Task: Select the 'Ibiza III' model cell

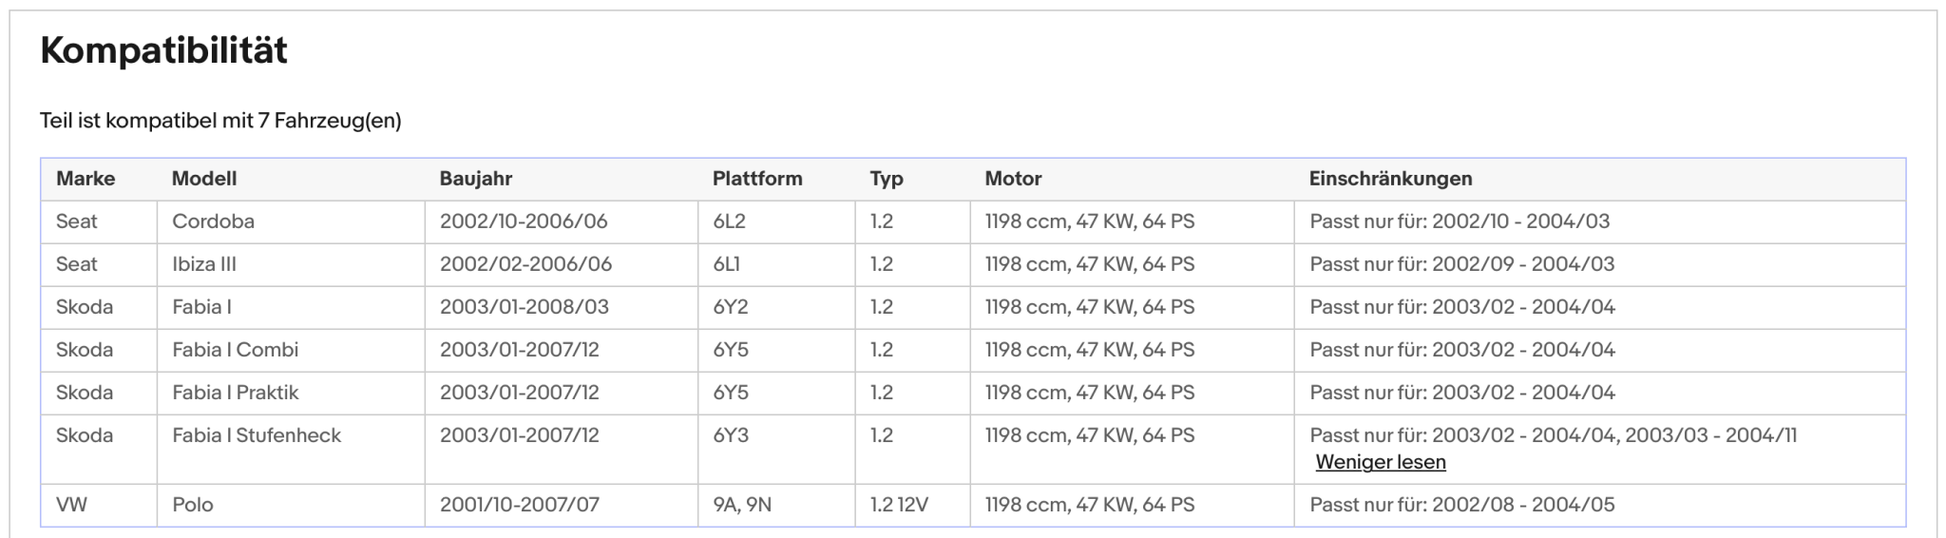Action: point(204,264)
